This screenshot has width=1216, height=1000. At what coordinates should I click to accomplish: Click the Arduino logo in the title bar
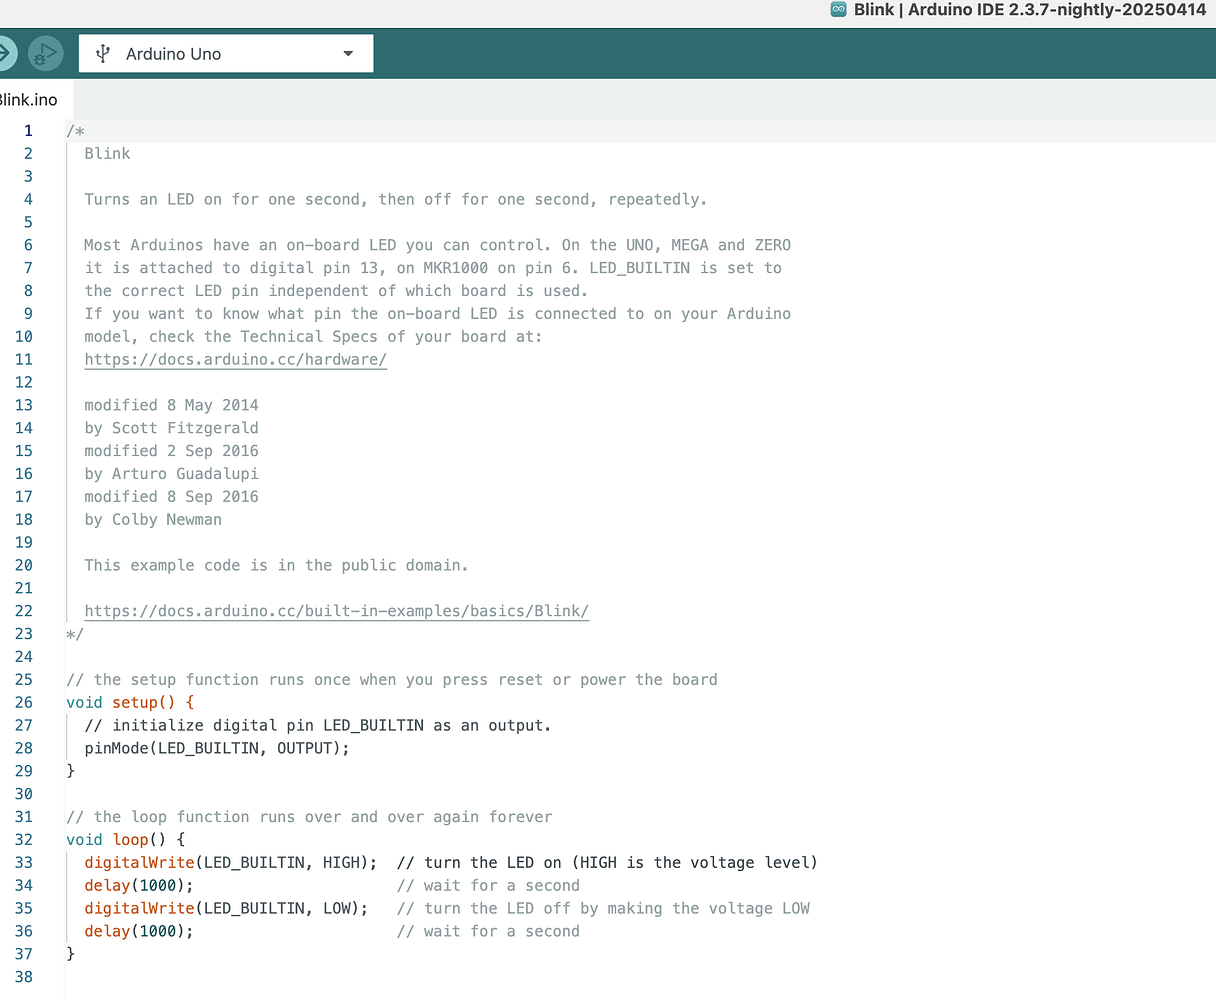[x=837, y=10]
